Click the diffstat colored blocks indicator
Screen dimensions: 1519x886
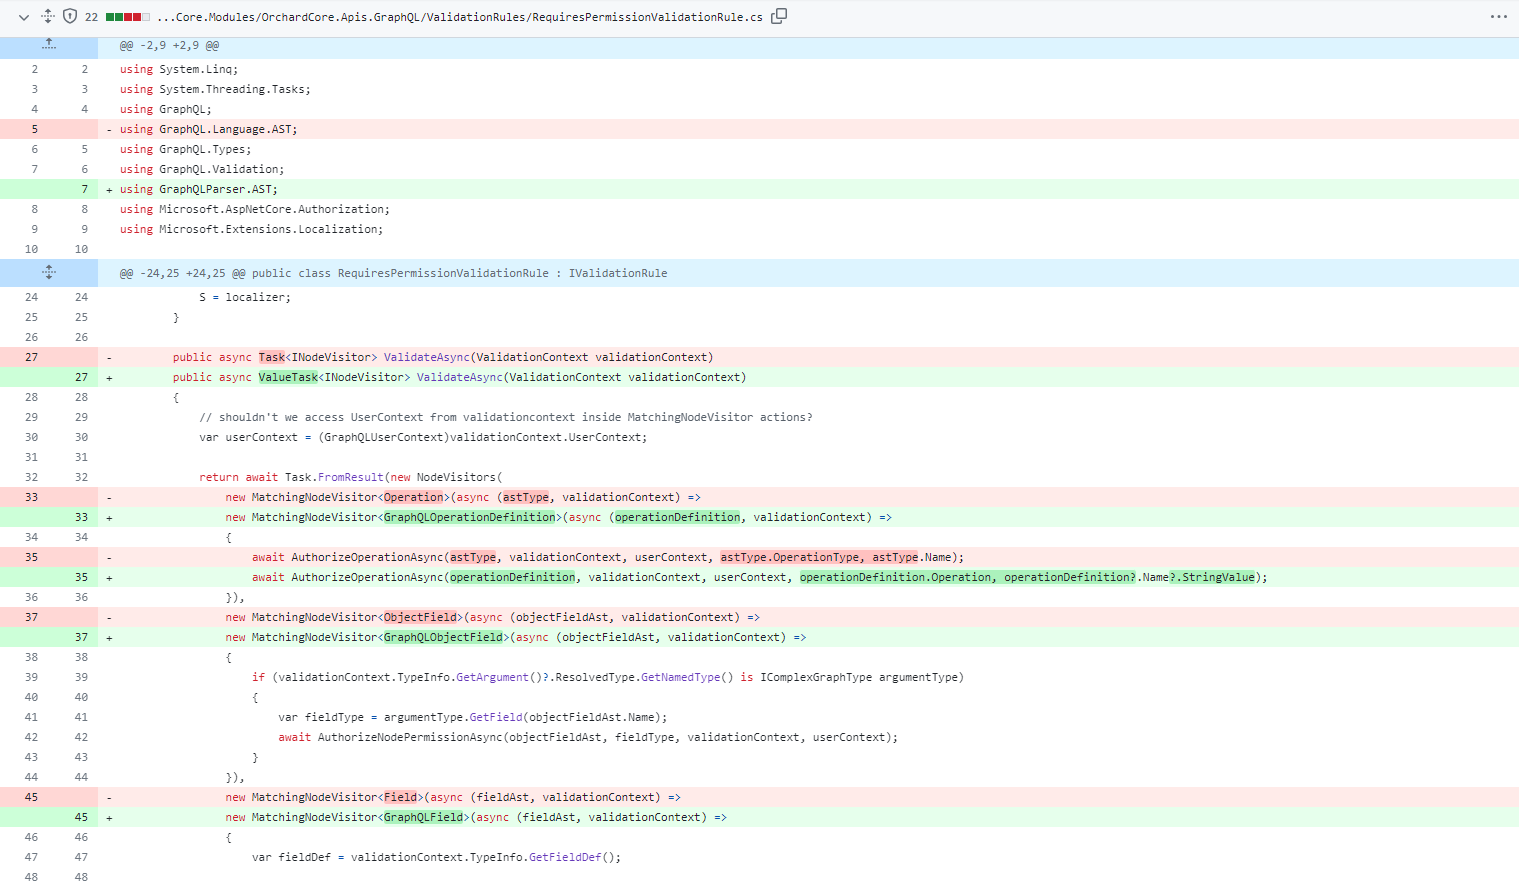[127, 17]
